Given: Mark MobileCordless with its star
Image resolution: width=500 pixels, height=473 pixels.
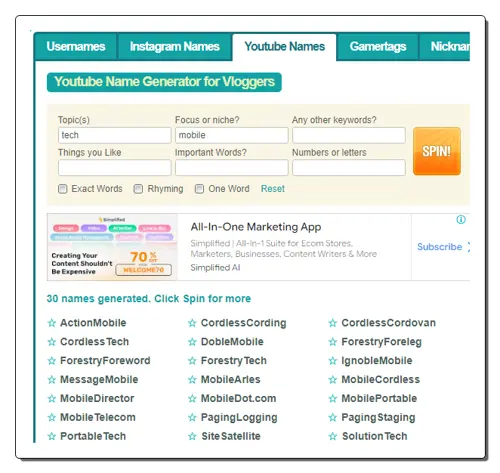Looking at the screenshot, I should click(333, 380).
